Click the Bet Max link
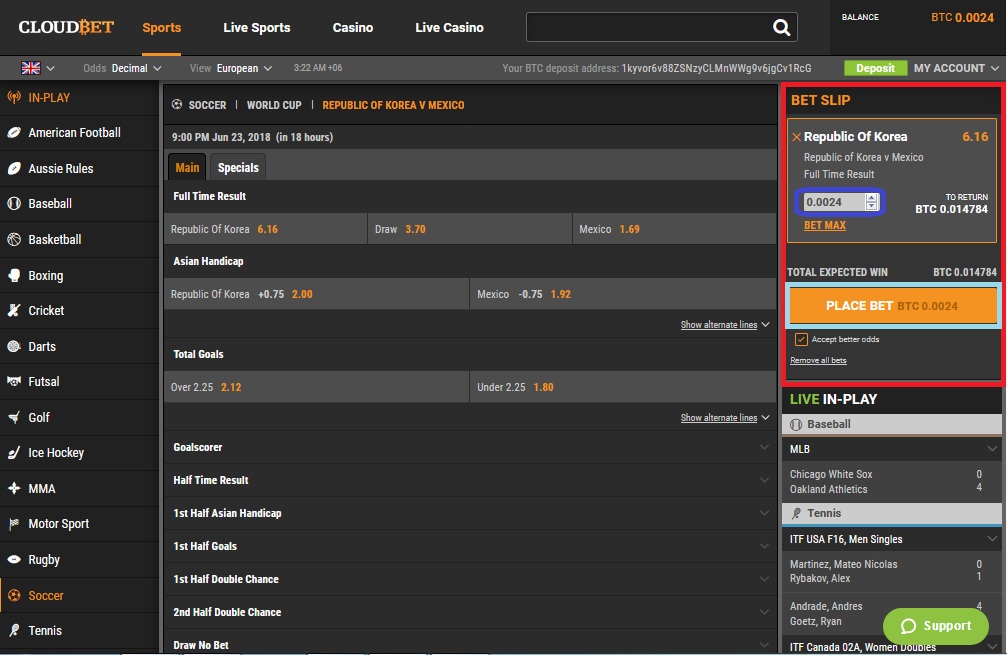Image resolution: width=1007 pixels, height=655 pixels. 825,225
